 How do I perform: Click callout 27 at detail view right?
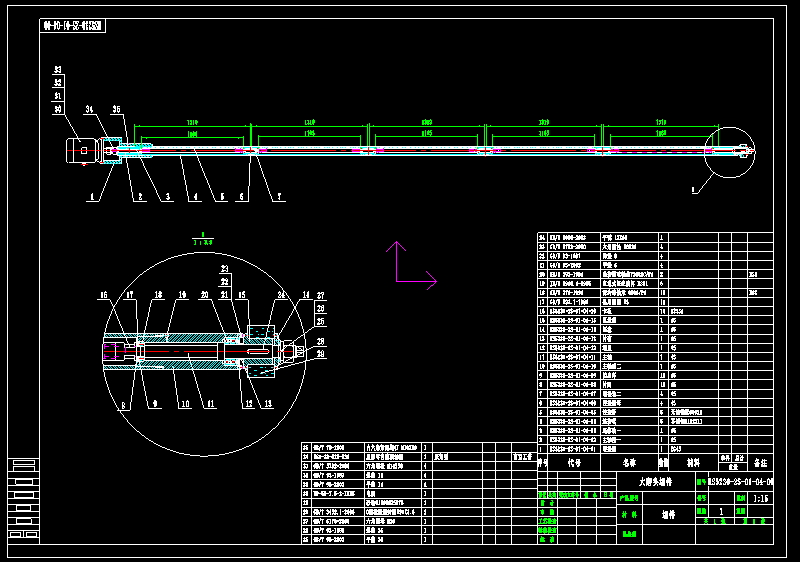[320, 296]
